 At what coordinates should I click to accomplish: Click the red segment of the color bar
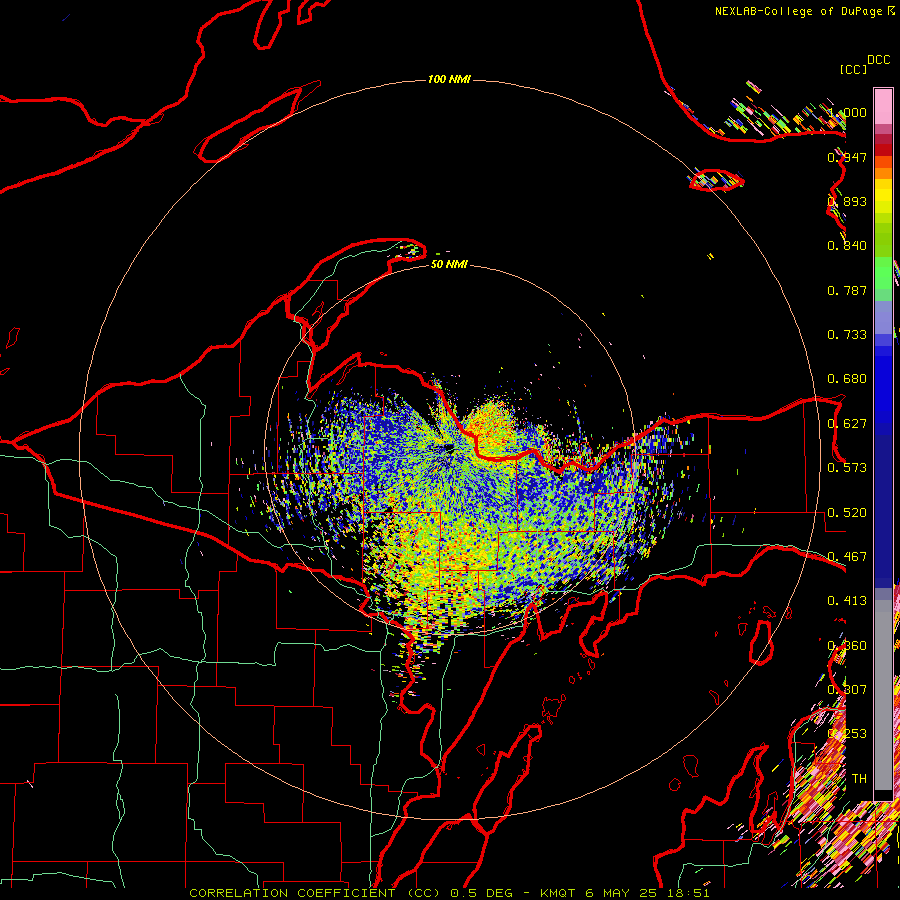883,150
